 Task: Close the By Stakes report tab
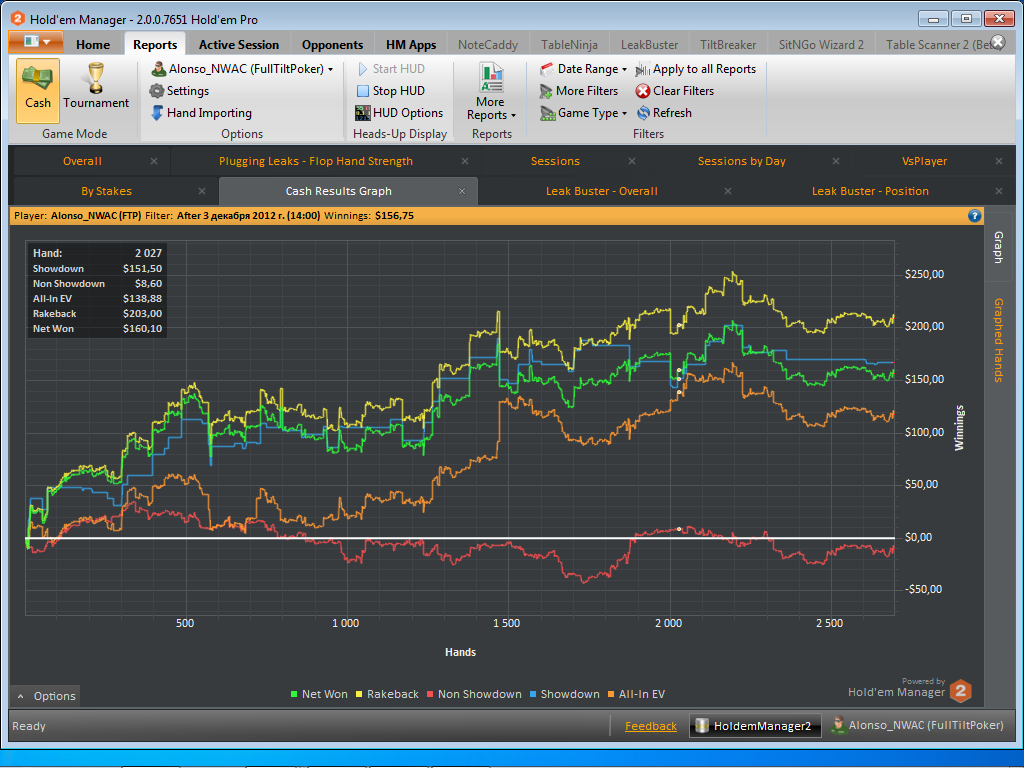click(x=202, y=191)
